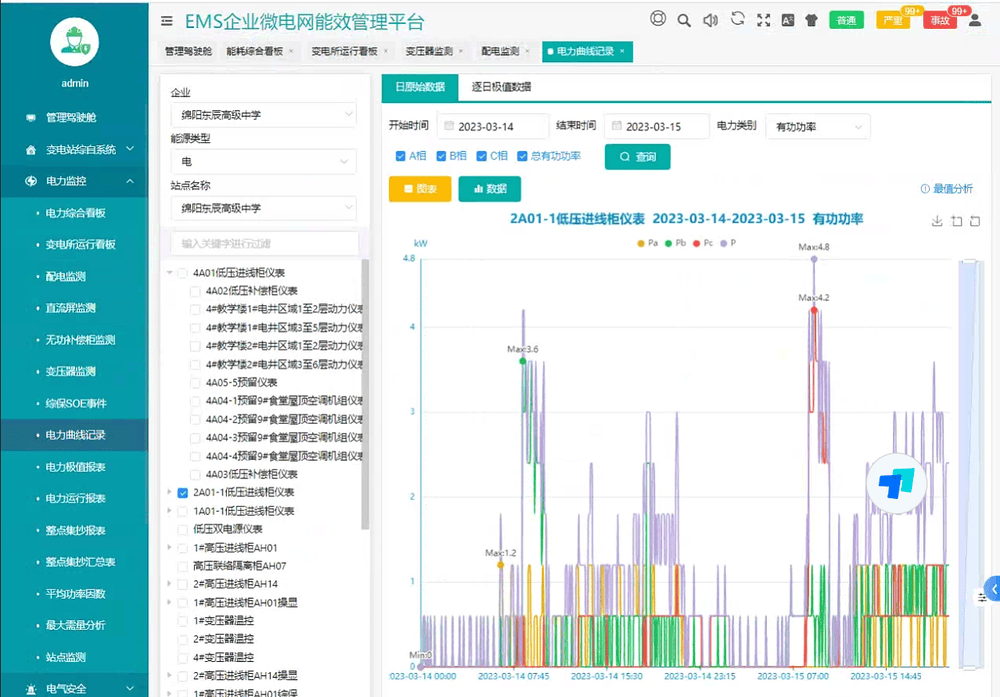Open the theme skin shirt icon
Image resolution: width=1000 pixels, height=697 pixels.
(810, 20)
